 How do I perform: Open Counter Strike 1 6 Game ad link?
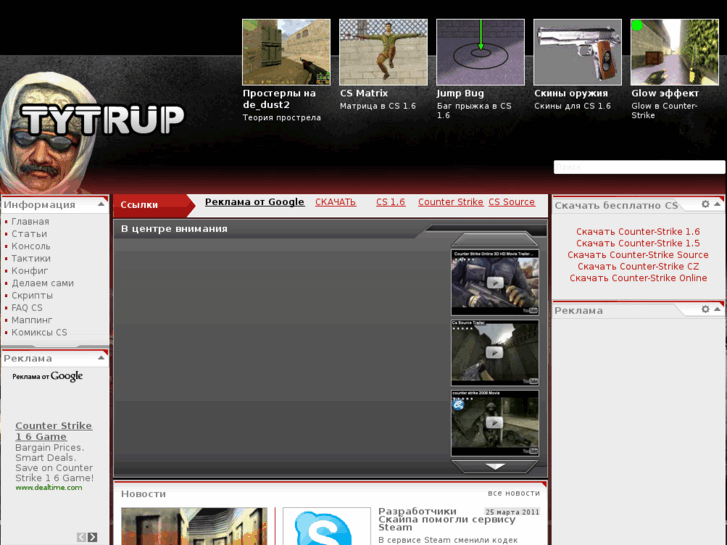(x=54, y=431)
